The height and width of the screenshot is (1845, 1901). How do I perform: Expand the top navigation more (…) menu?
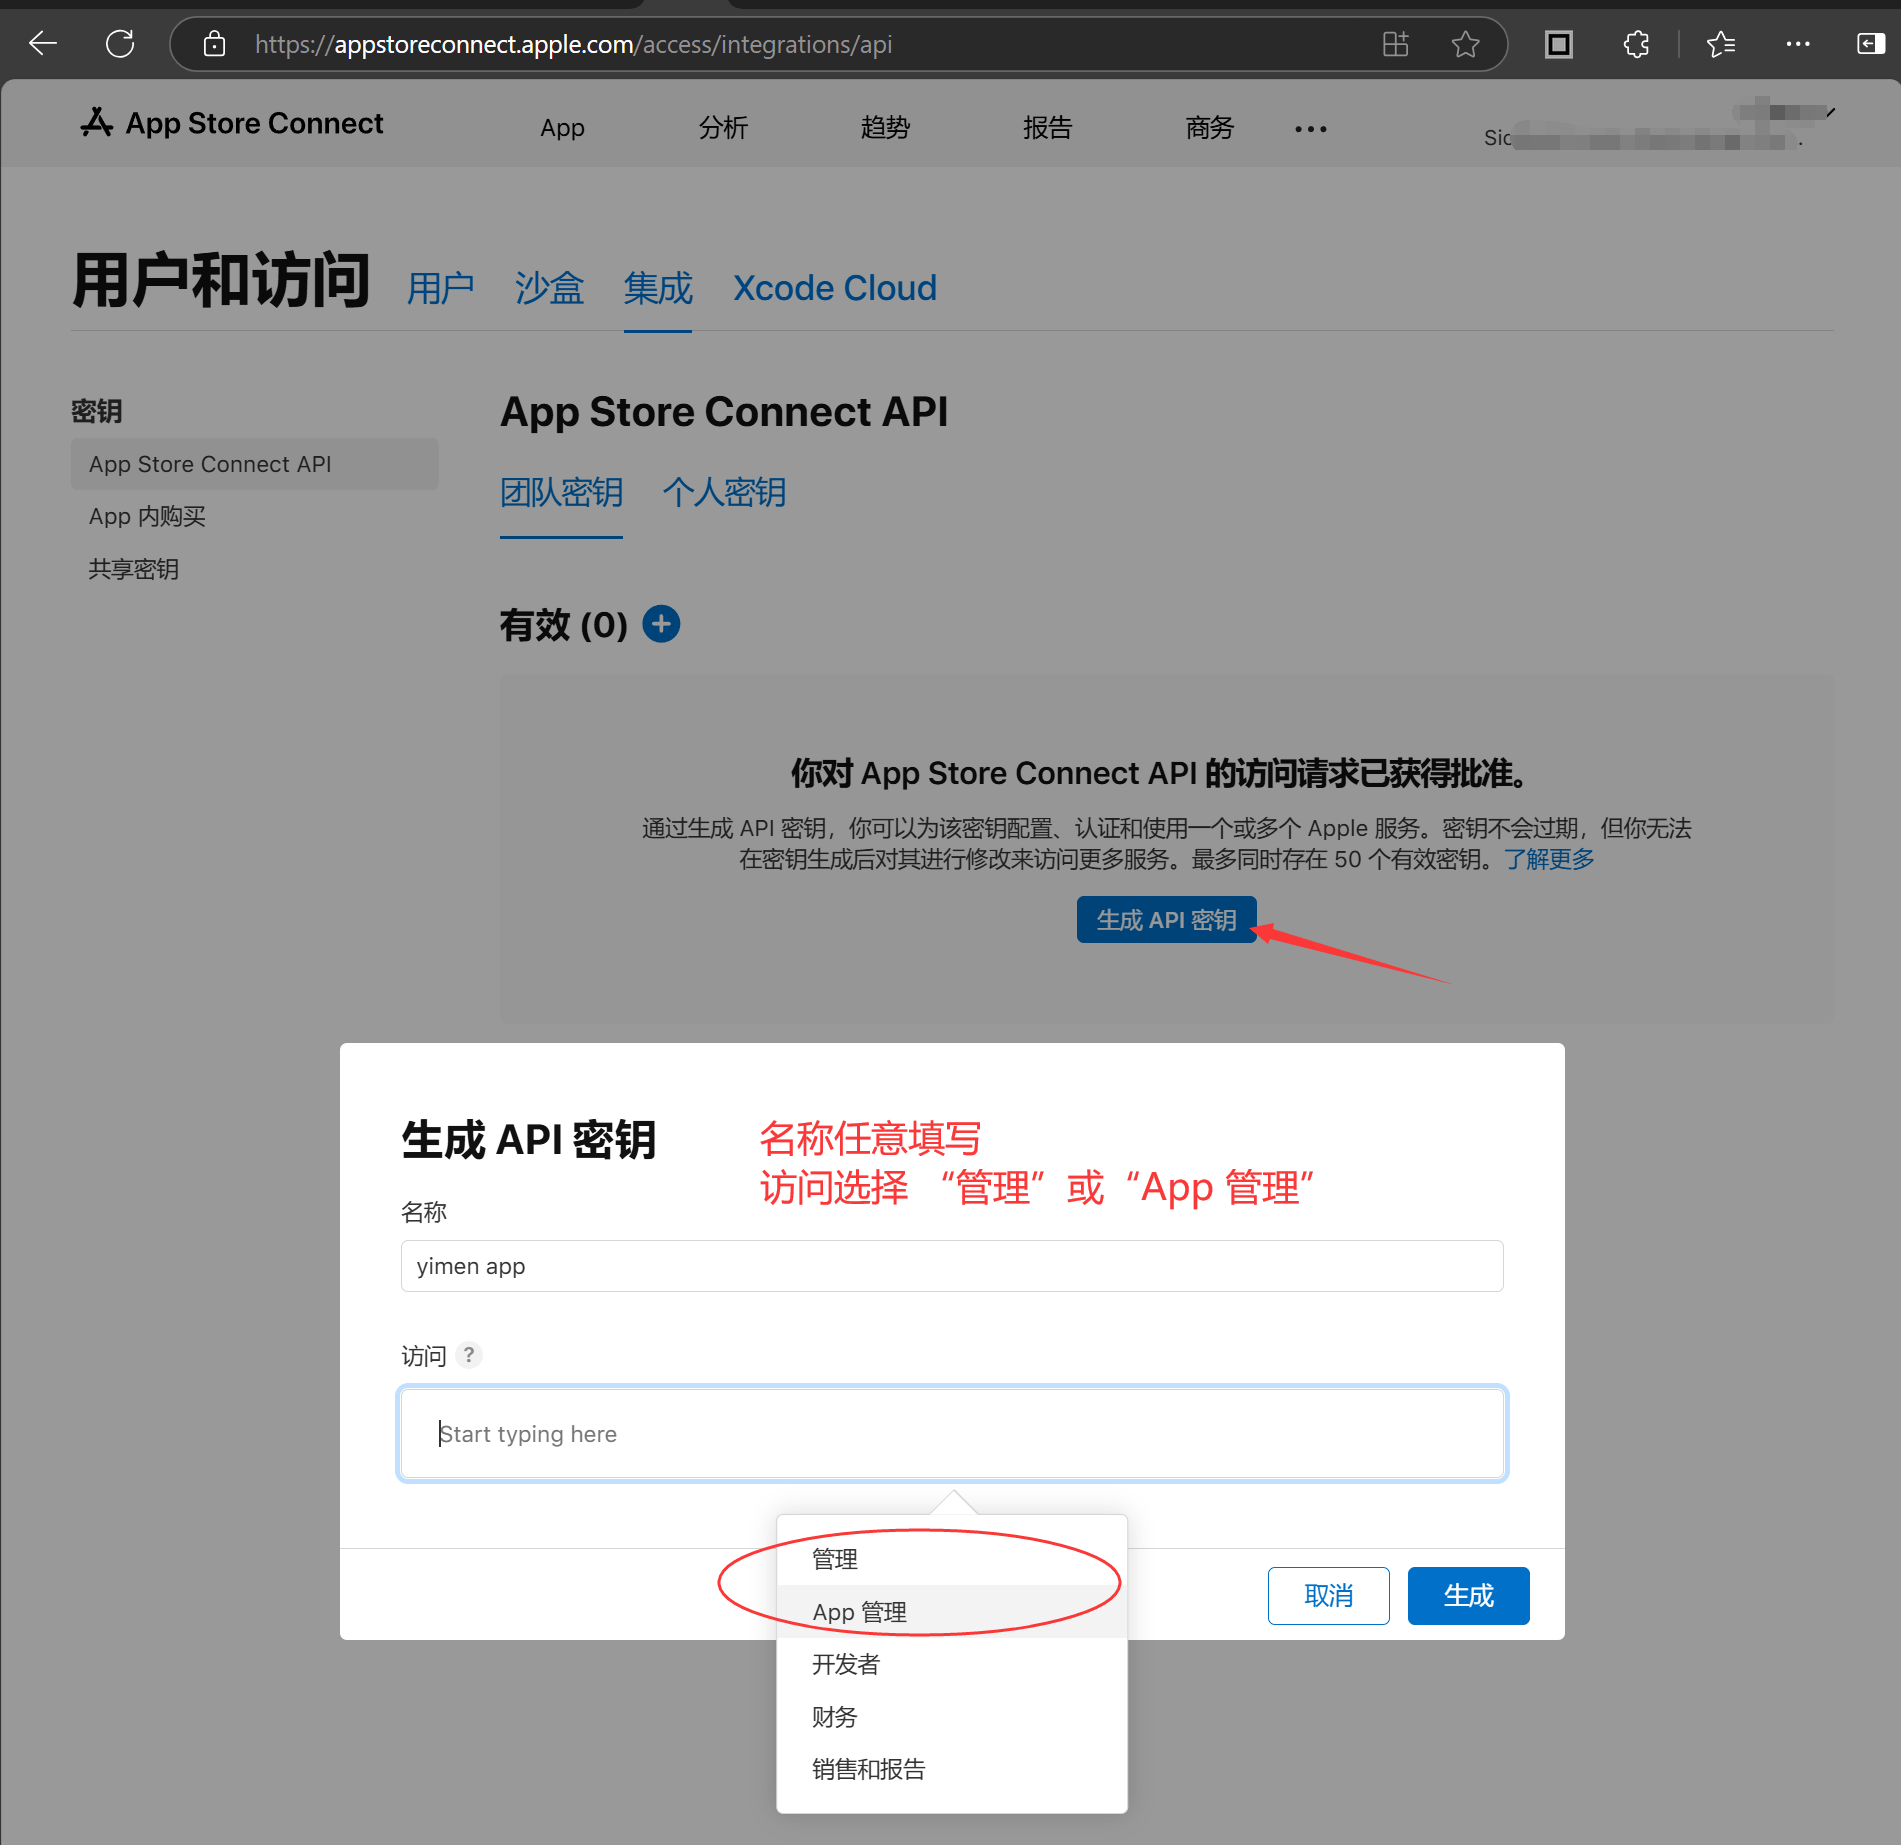point(1310,129)
